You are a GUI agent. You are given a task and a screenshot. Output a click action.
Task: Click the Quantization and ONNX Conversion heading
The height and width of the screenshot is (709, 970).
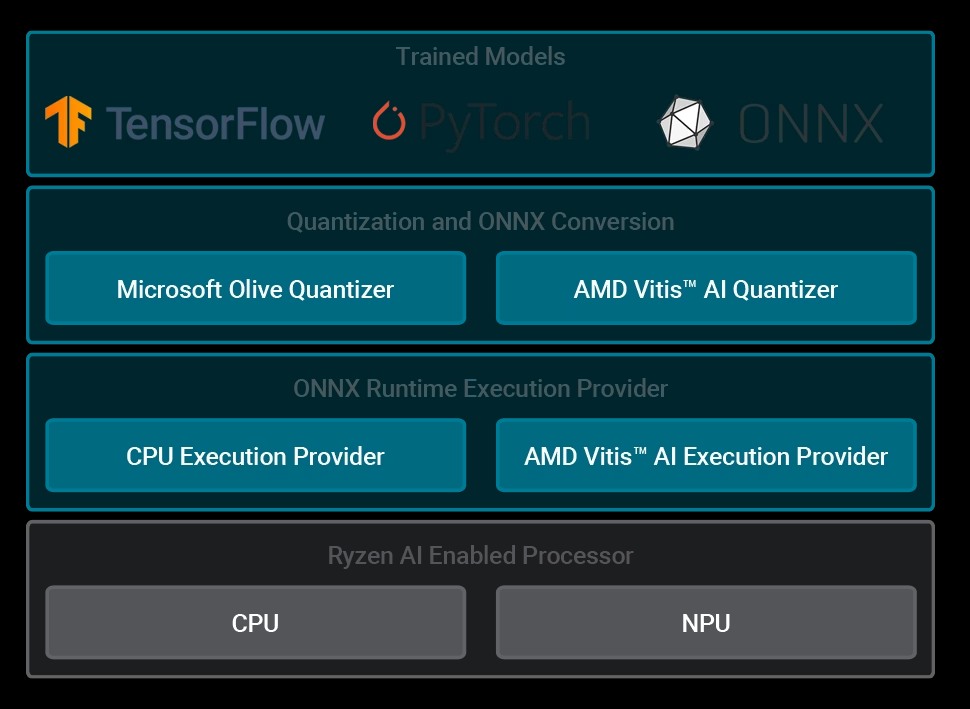tap(480, 221)
